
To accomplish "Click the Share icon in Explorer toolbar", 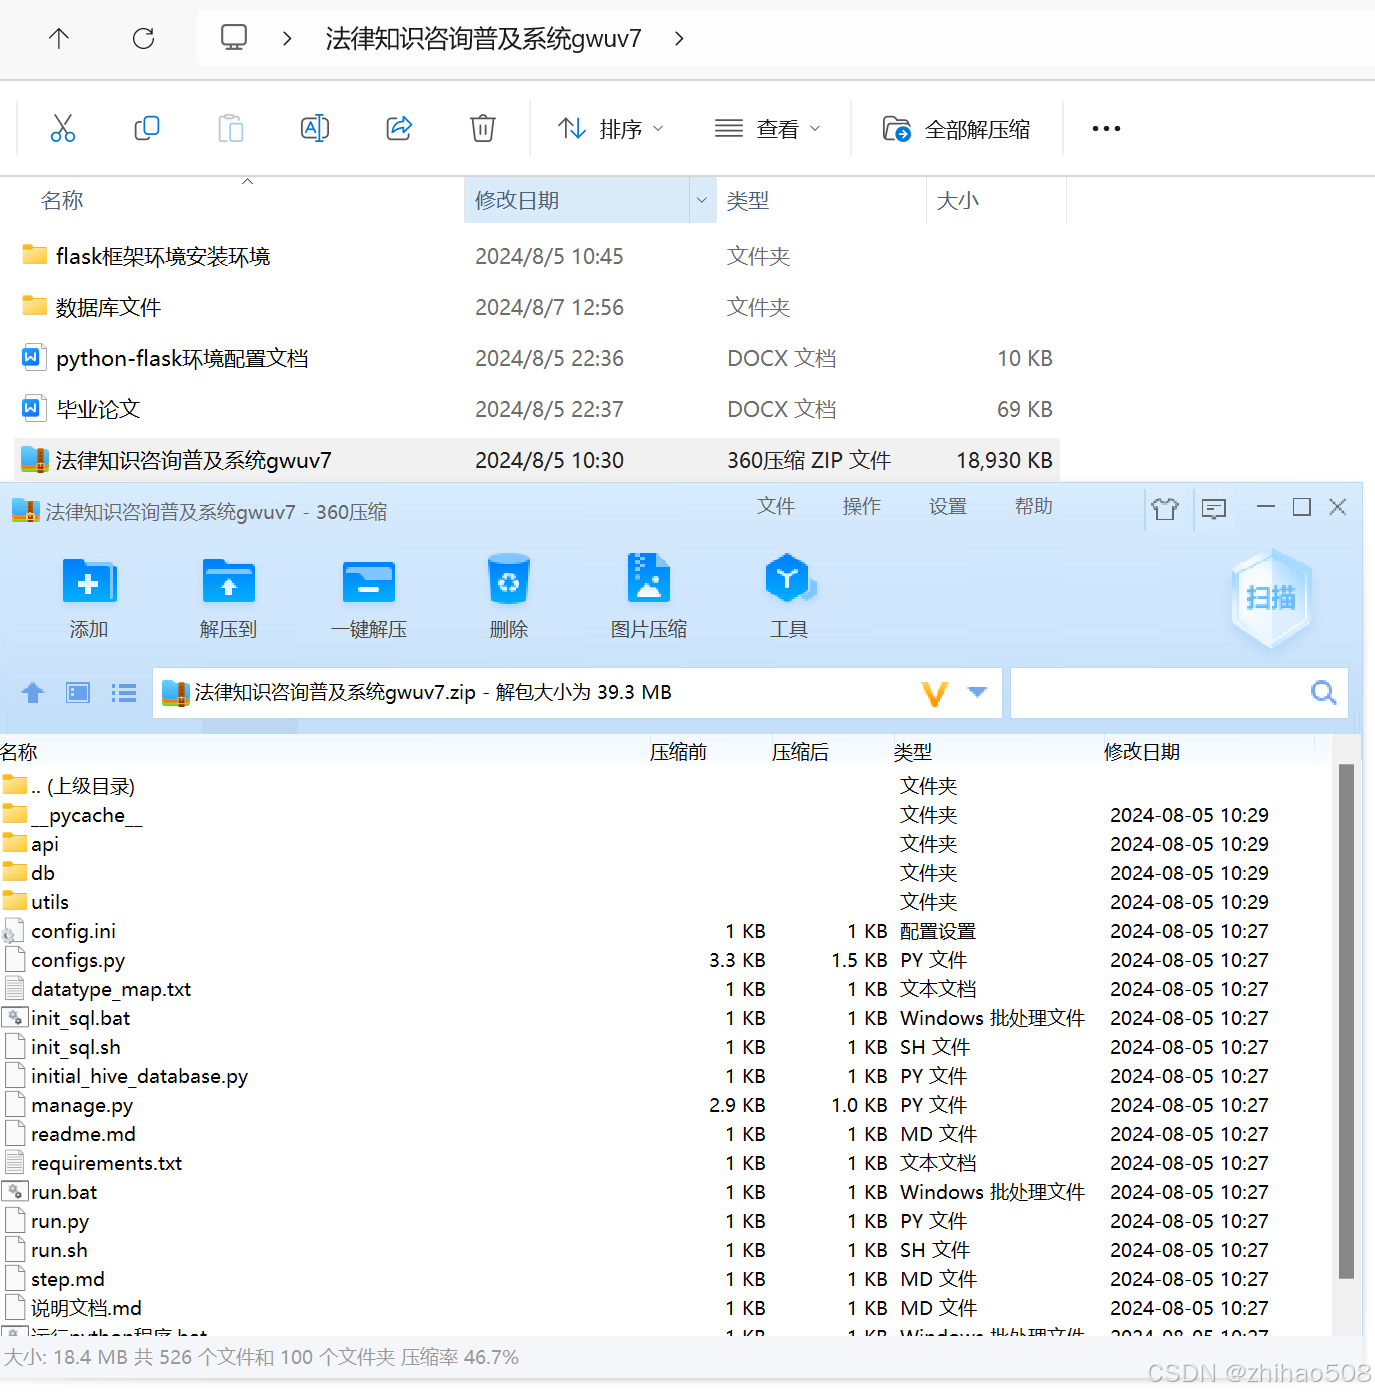I will coord(399,128).
